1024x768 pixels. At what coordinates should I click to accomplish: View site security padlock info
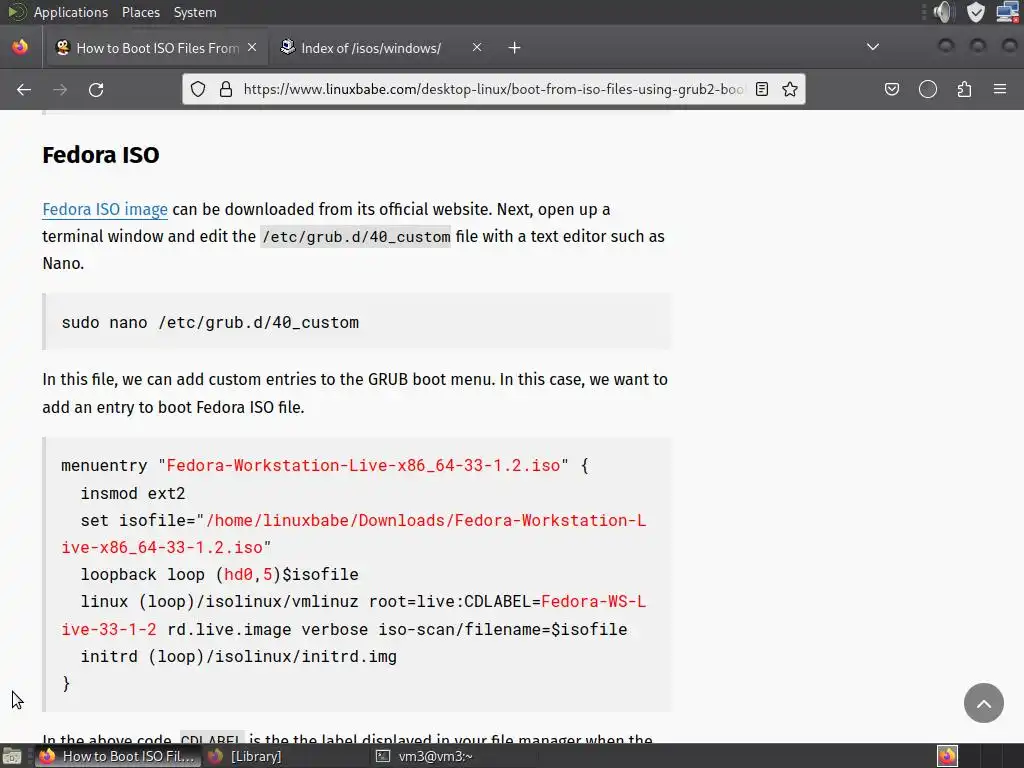click(226, 89)
